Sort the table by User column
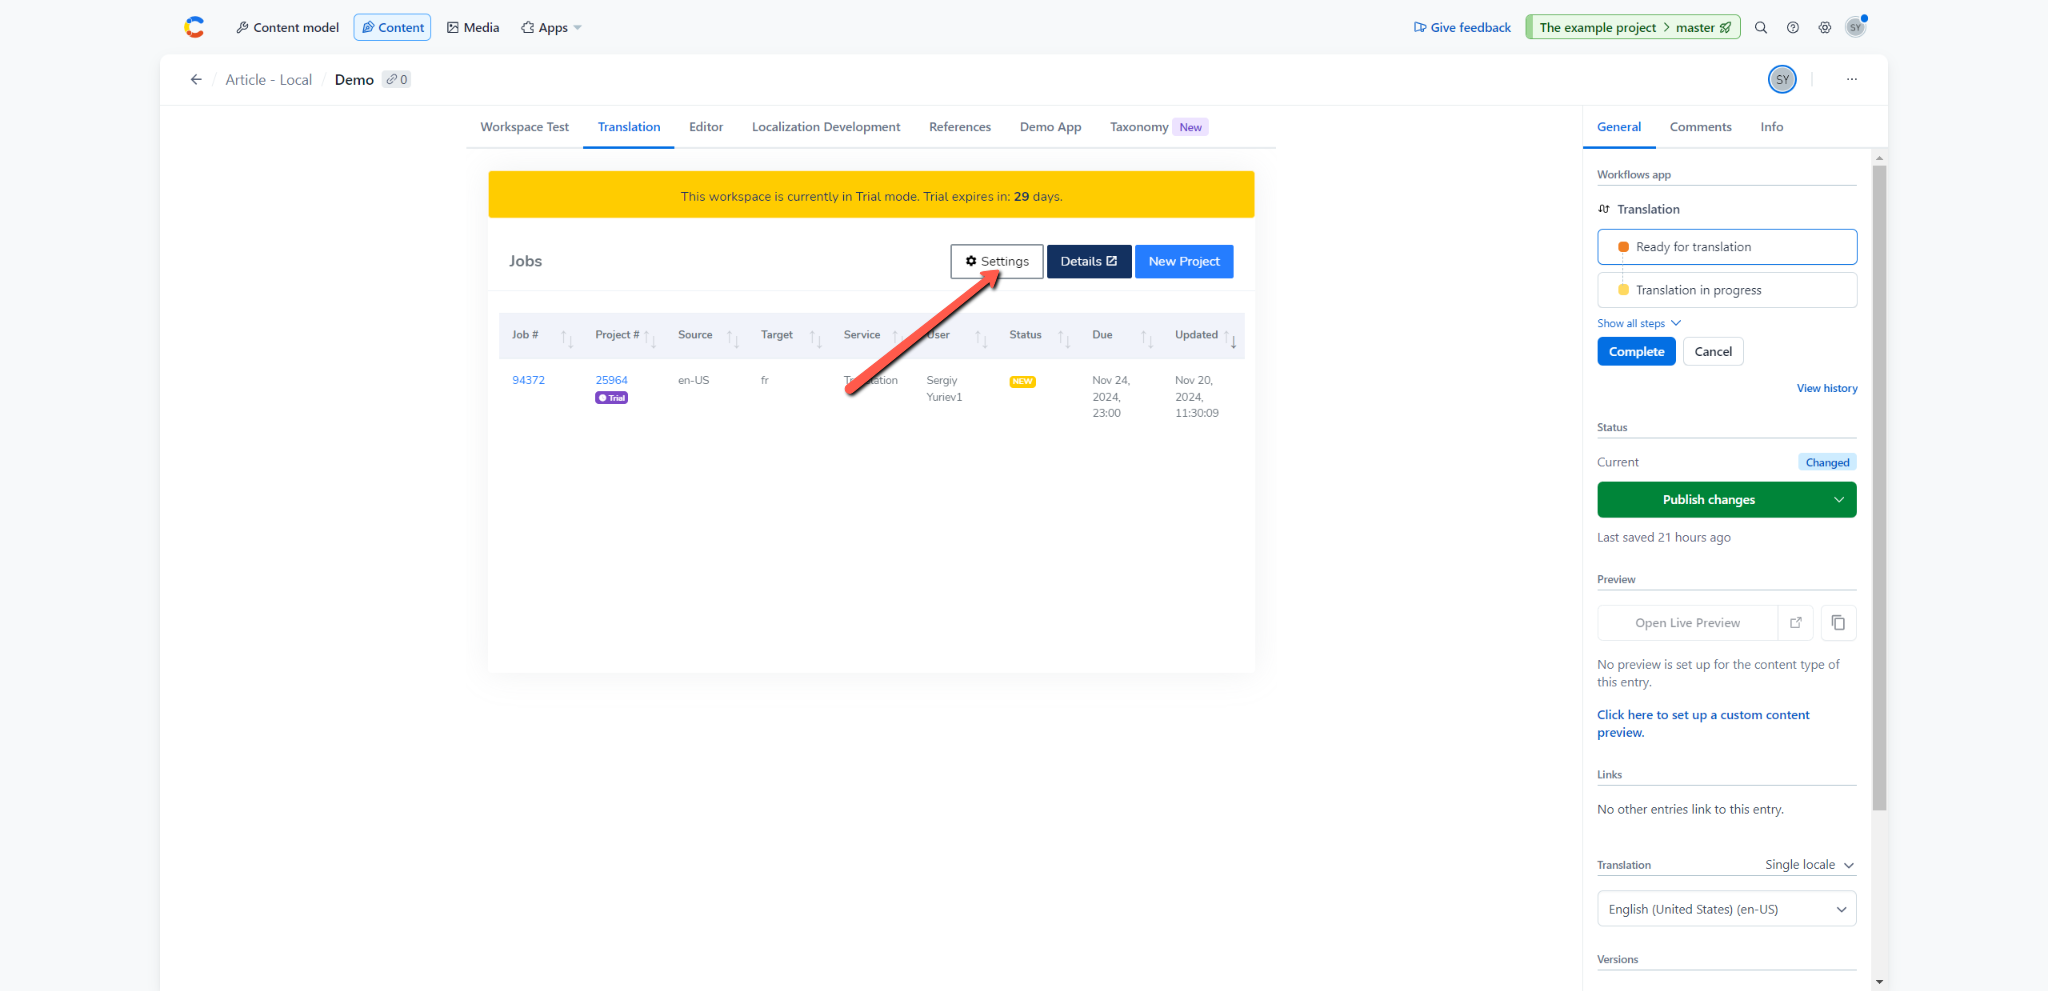This screenshot has height=991, width=2048. pos(981,339)
